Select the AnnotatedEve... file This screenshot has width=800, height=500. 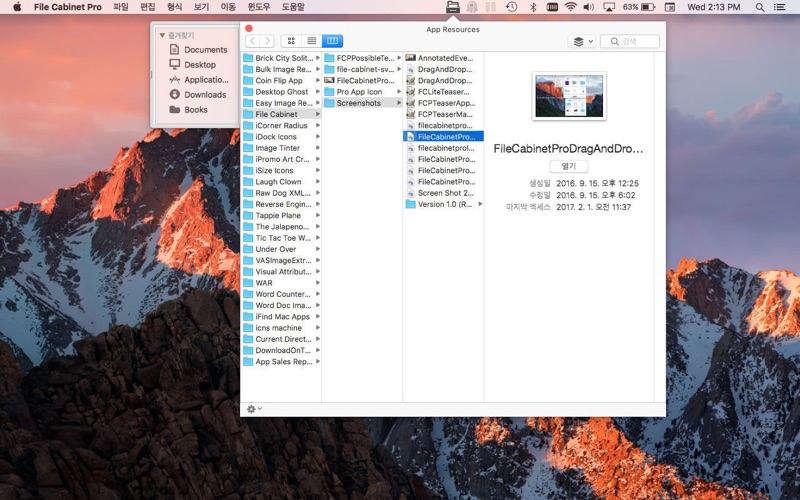443,58
